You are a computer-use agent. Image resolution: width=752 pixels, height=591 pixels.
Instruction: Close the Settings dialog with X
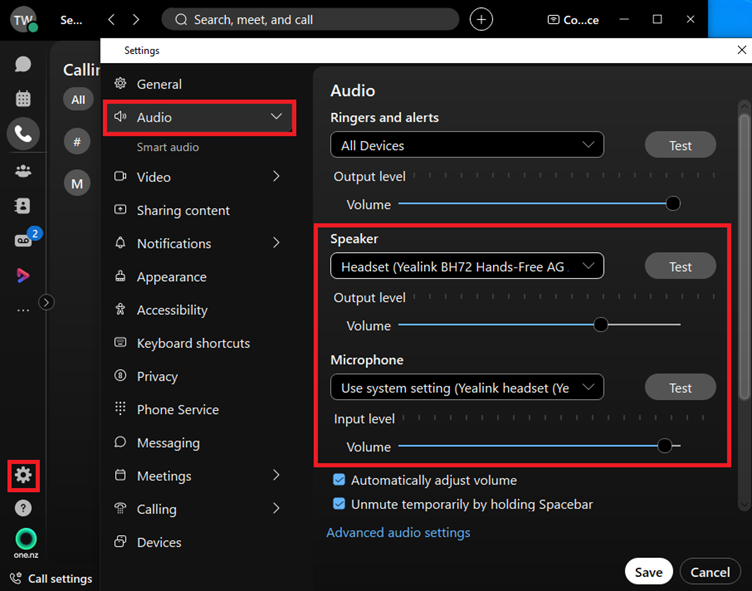click(x=741, y=50)
